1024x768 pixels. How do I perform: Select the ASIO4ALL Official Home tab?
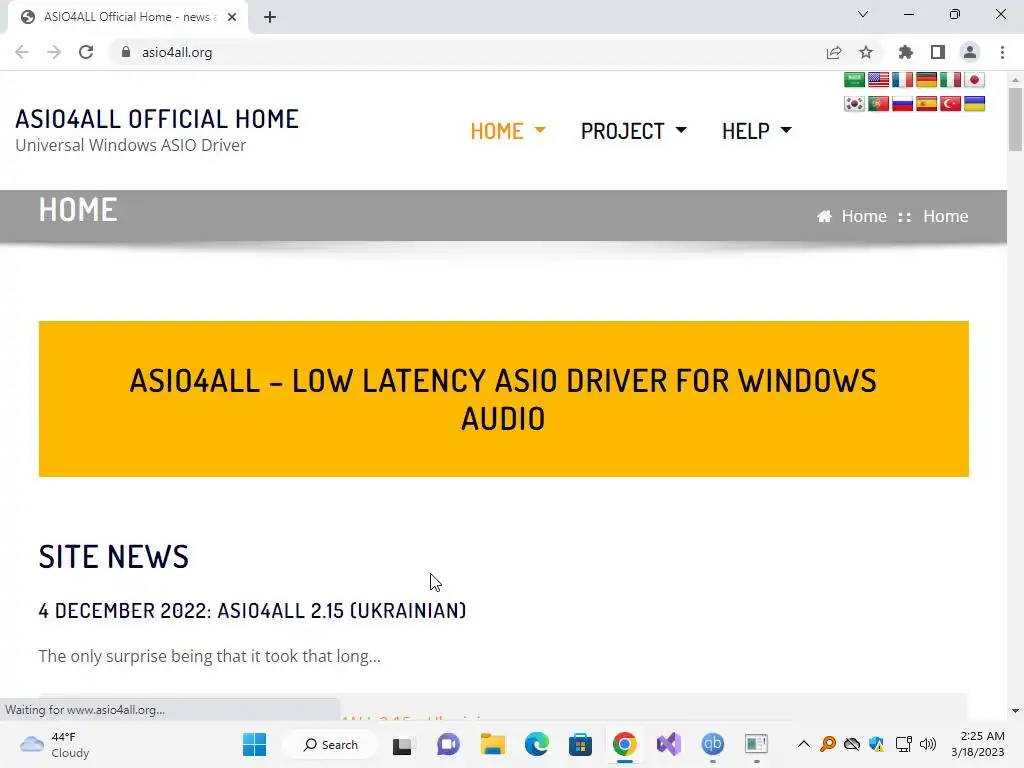coord(128,17)
